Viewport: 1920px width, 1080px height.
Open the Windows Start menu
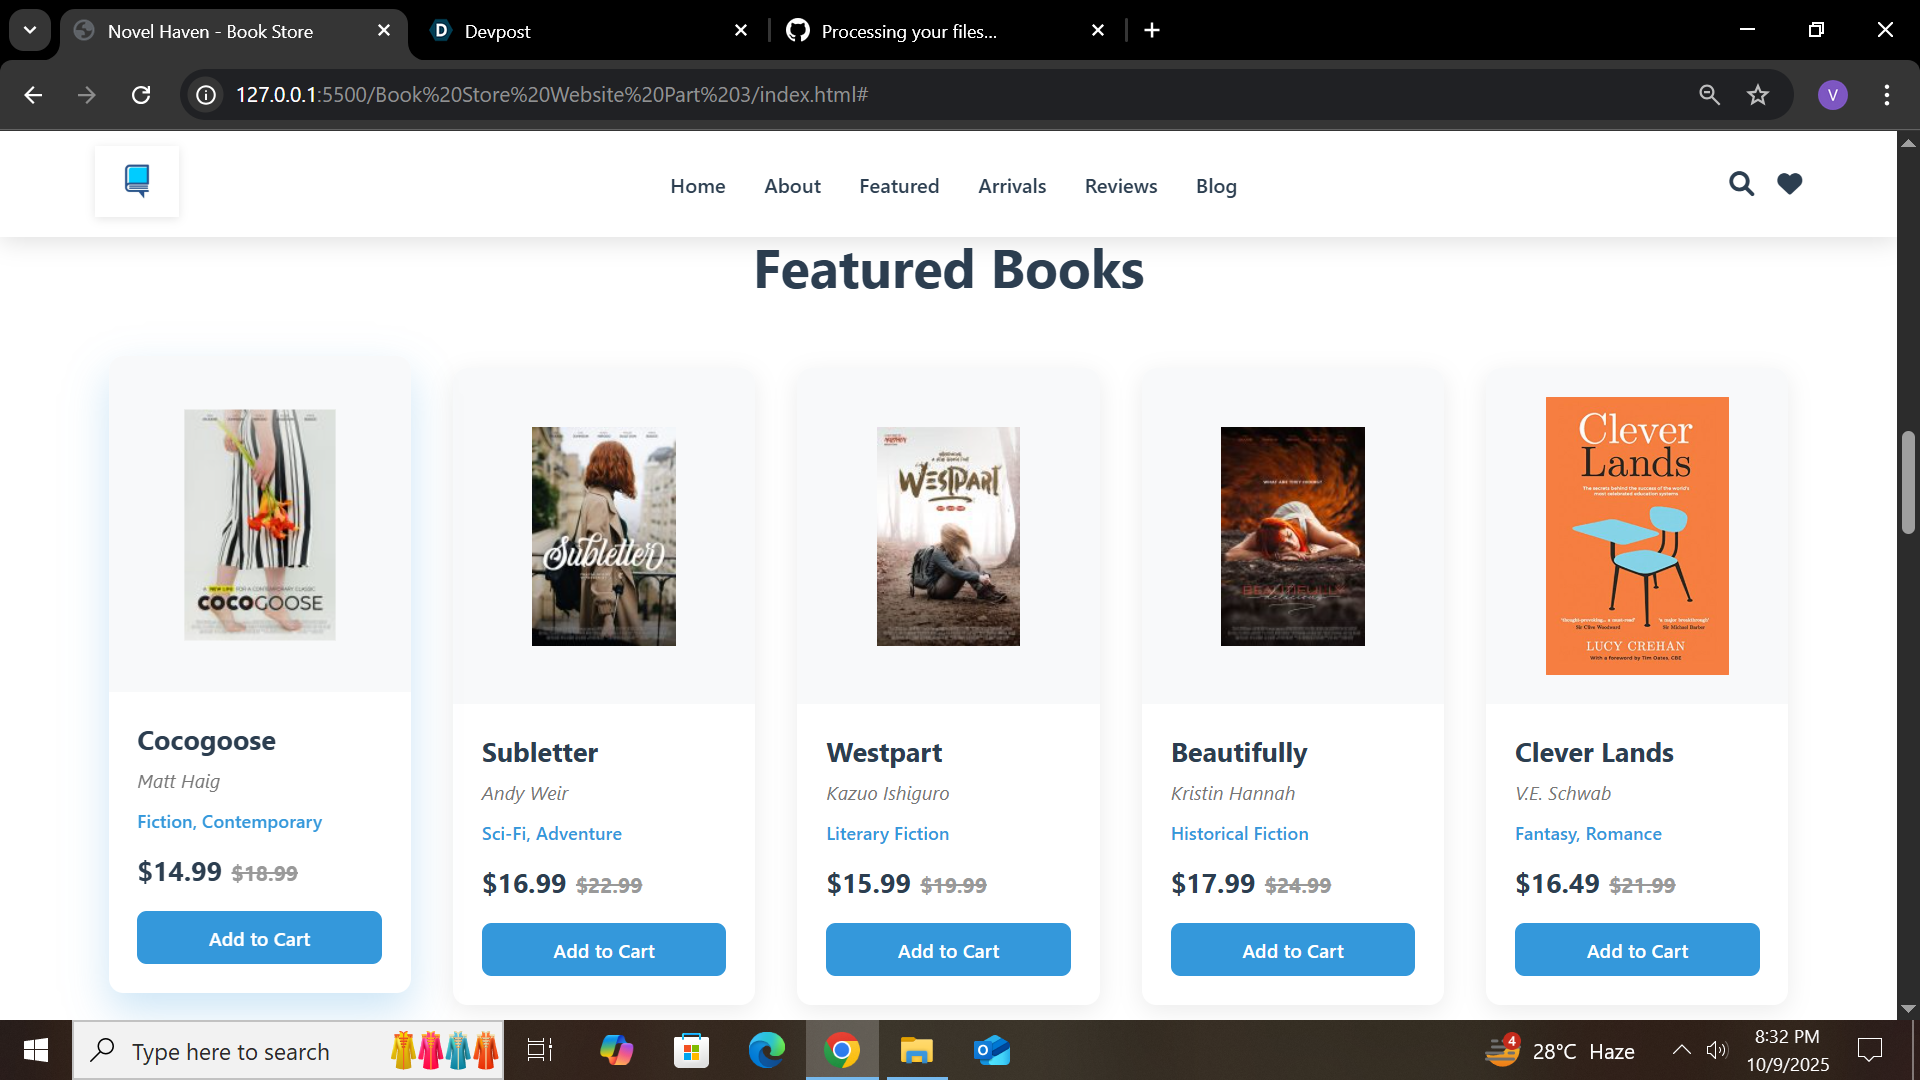[x=36, y=1050]
